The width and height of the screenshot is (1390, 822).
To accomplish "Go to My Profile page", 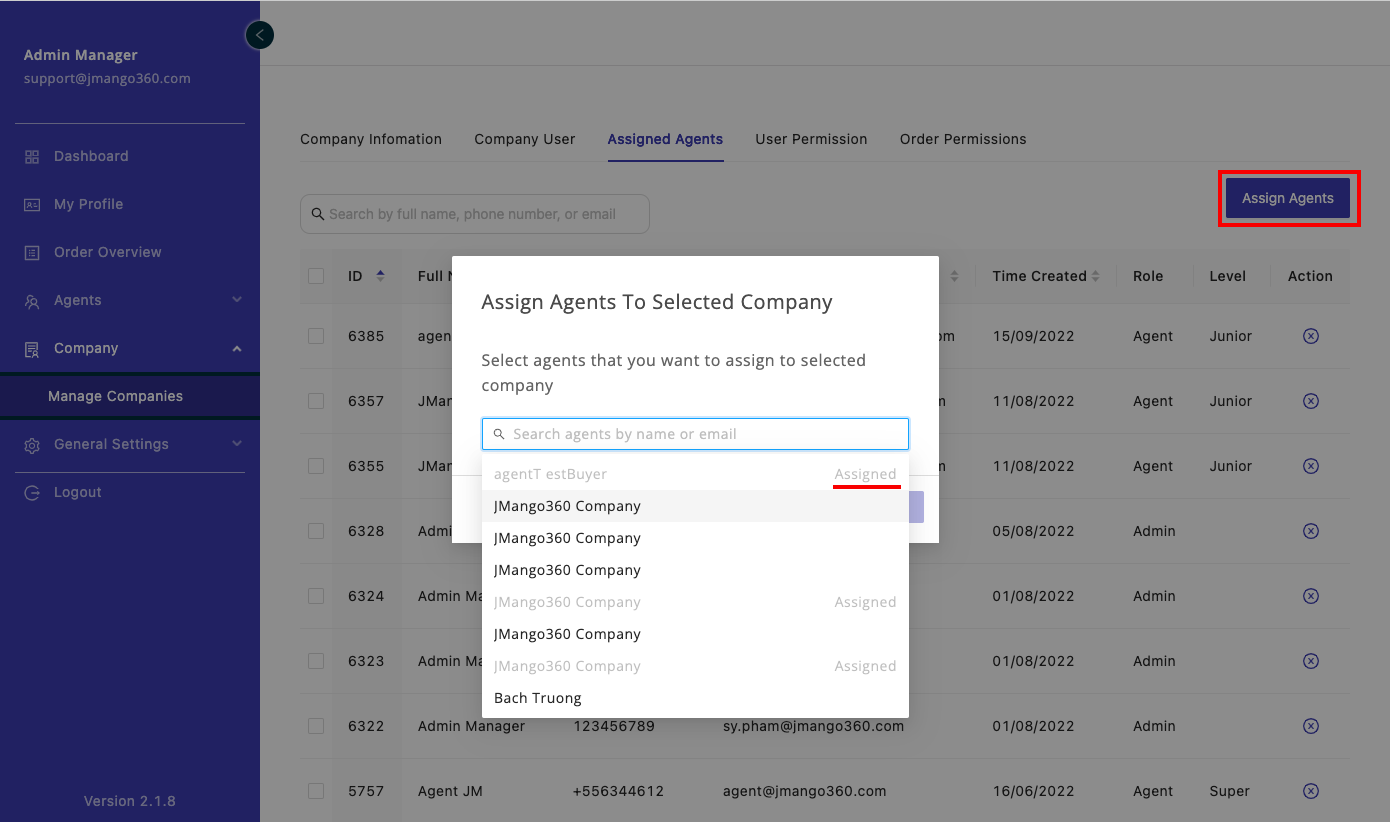I will [88, 204].
